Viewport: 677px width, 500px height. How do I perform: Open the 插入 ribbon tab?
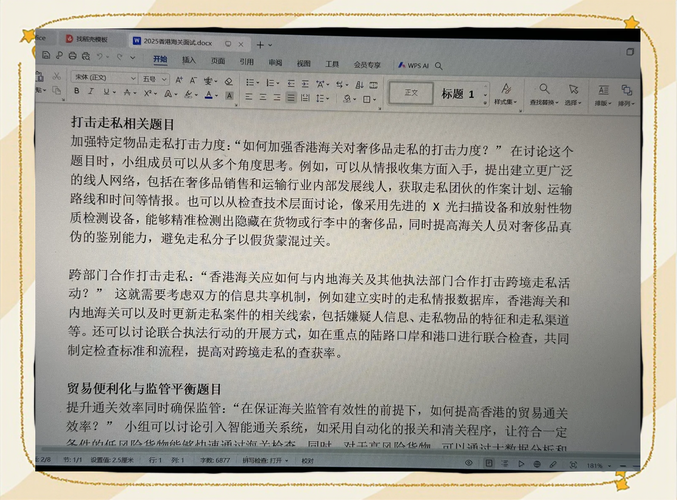point(189,60)
